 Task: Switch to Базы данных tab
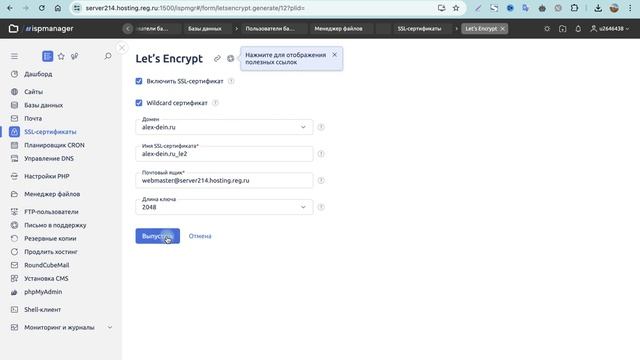point(205,29)
